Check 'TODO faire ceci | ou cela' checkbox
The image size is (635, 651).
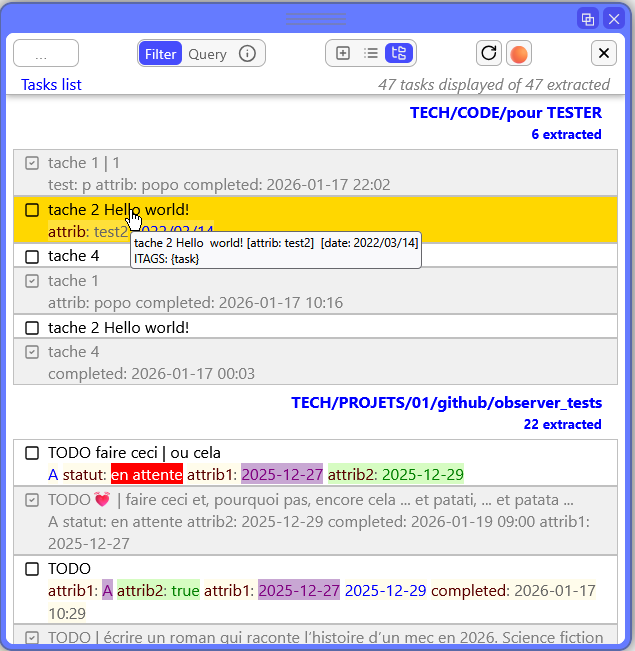32,453
